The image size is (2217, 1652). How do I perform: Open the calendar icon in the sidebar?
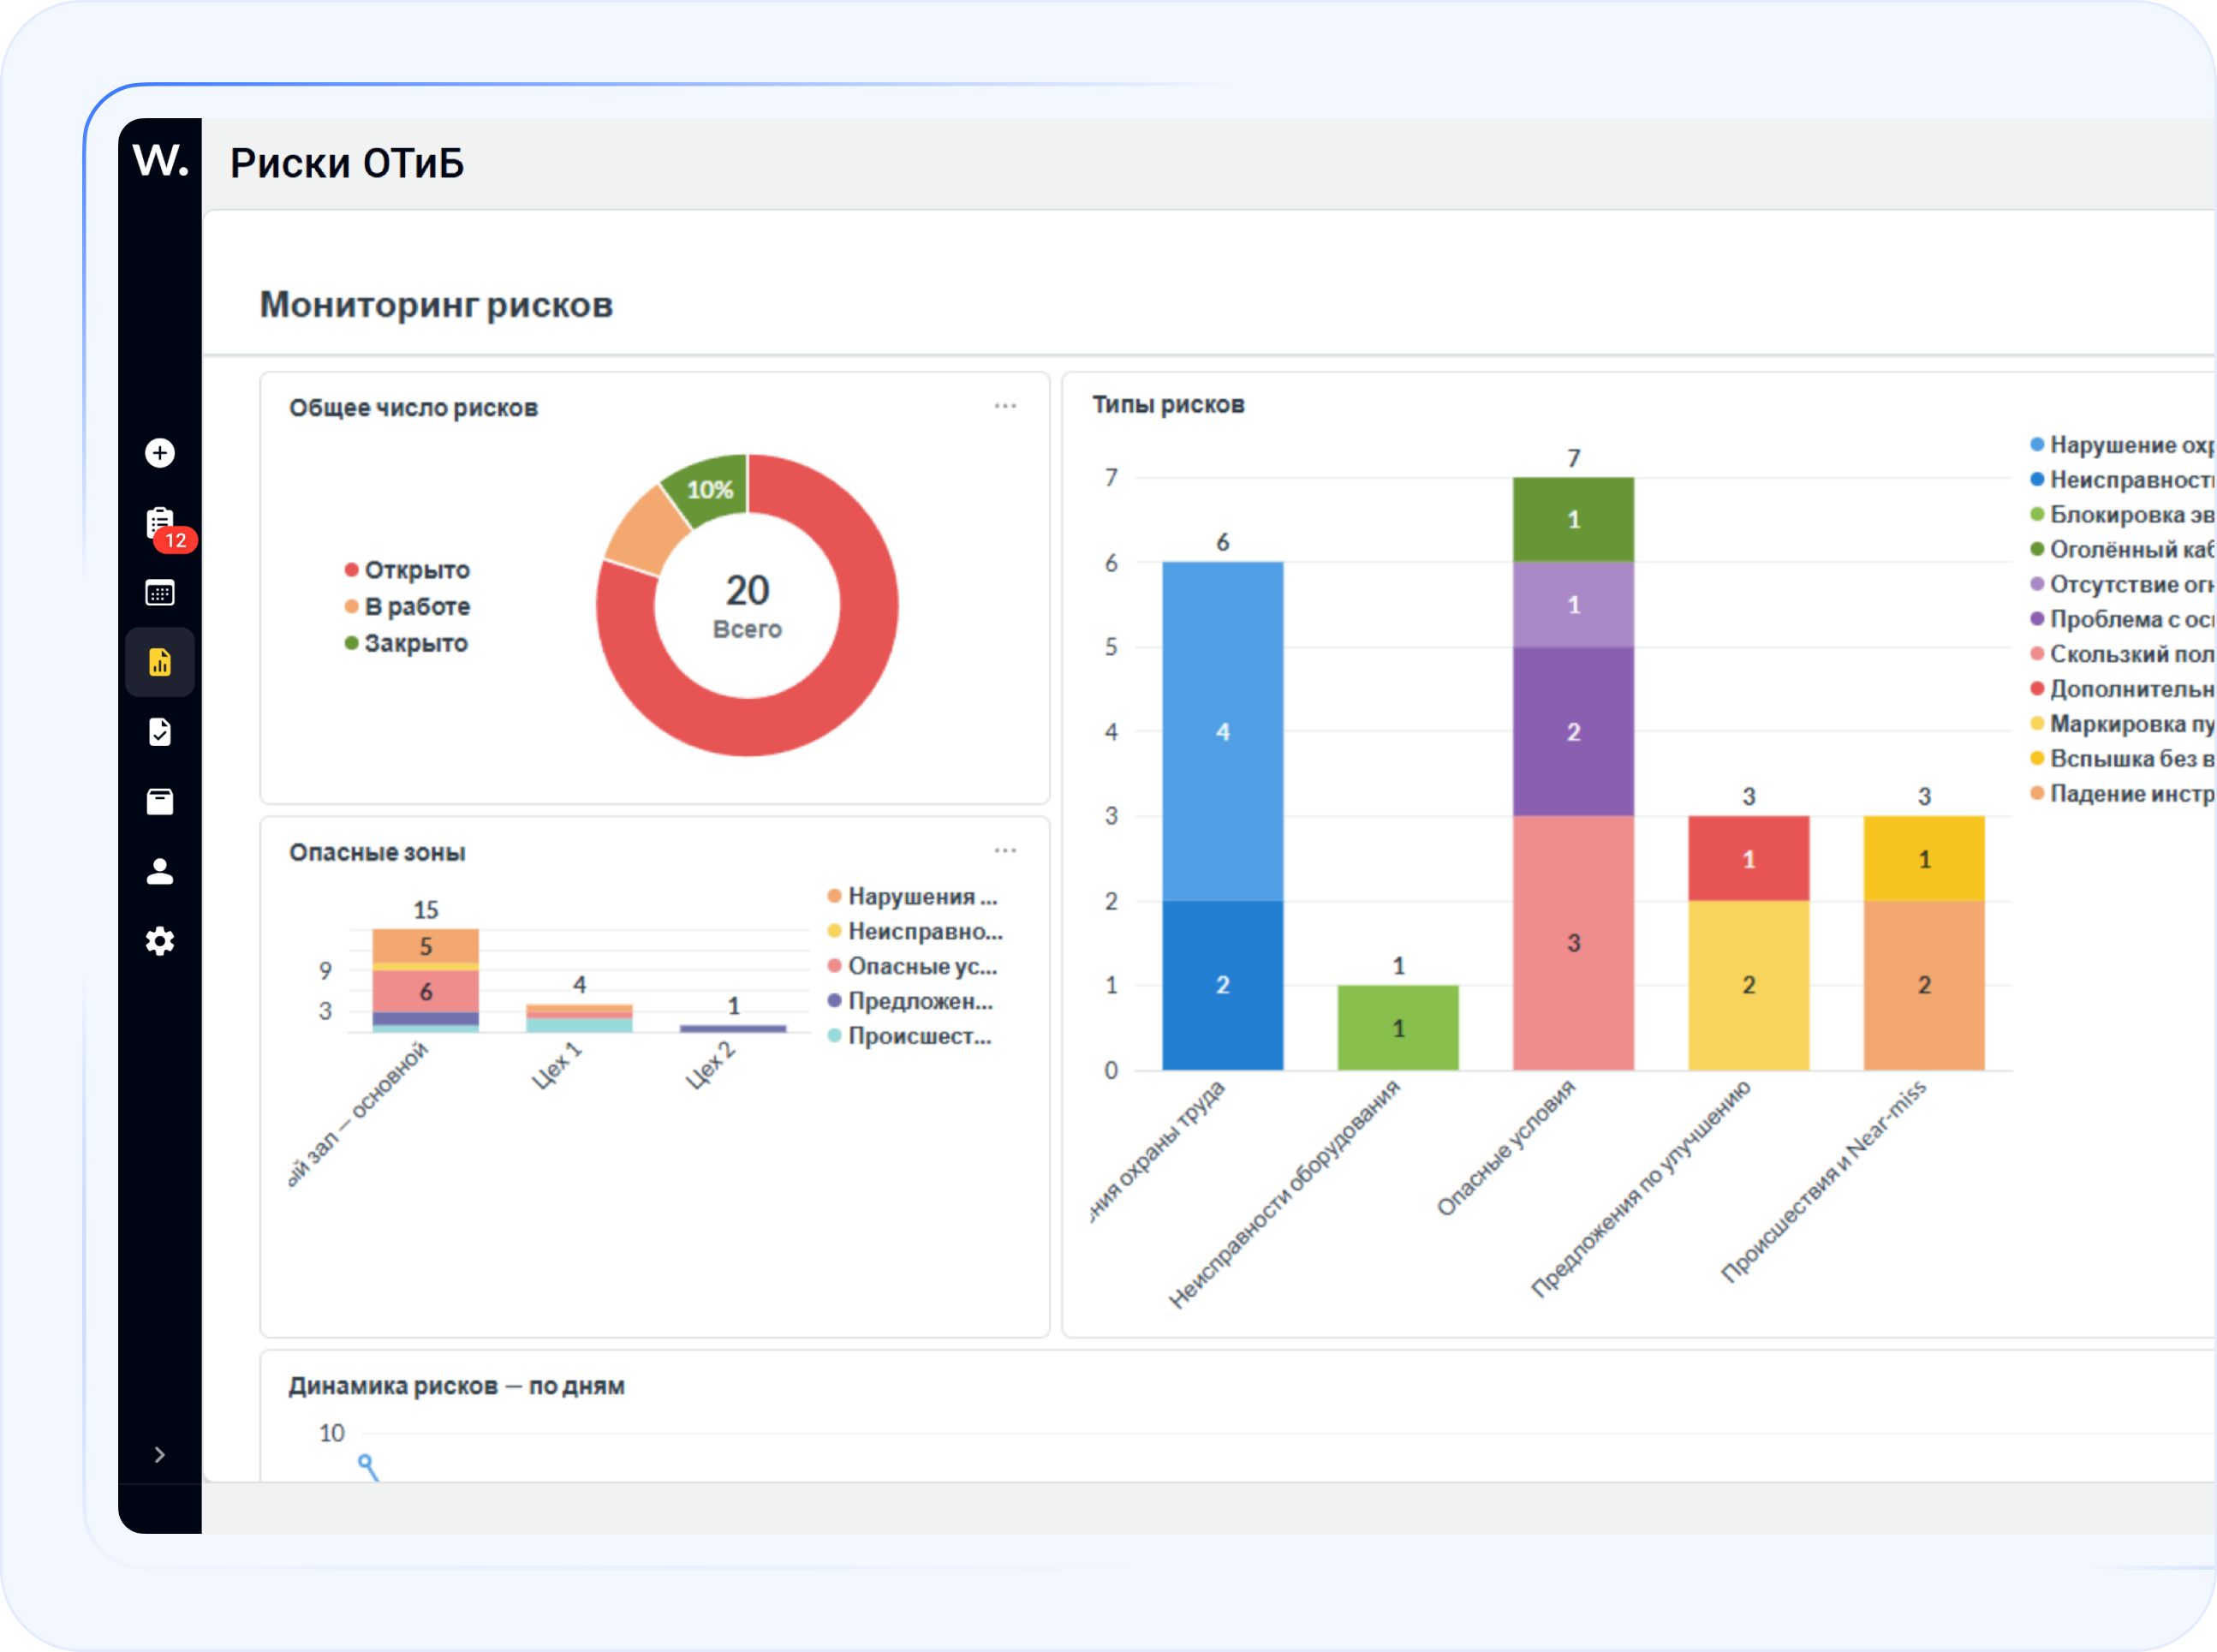[160, 593]
